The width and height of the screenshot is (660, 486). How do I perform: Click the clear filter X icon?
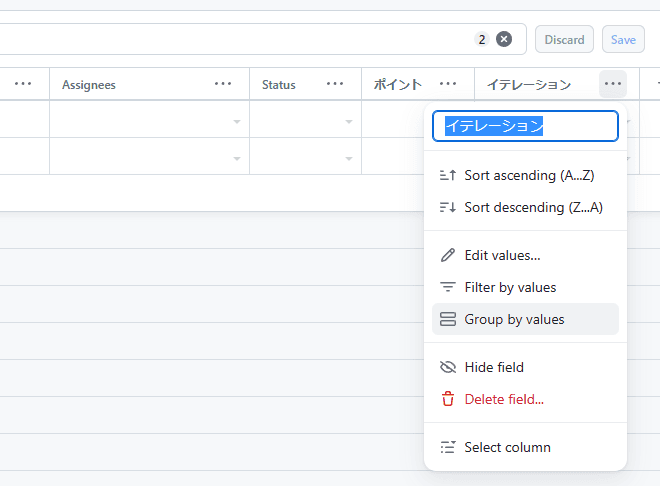504,39
